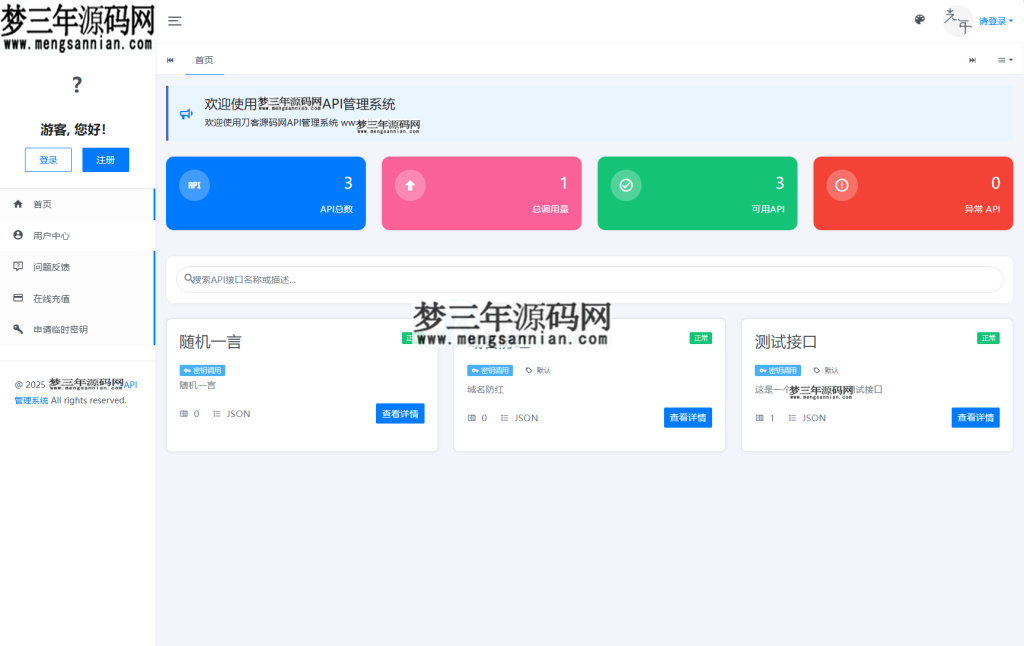Click the key icon beside 申请临时密钥

pyautogui.click(x=18, y=329)
